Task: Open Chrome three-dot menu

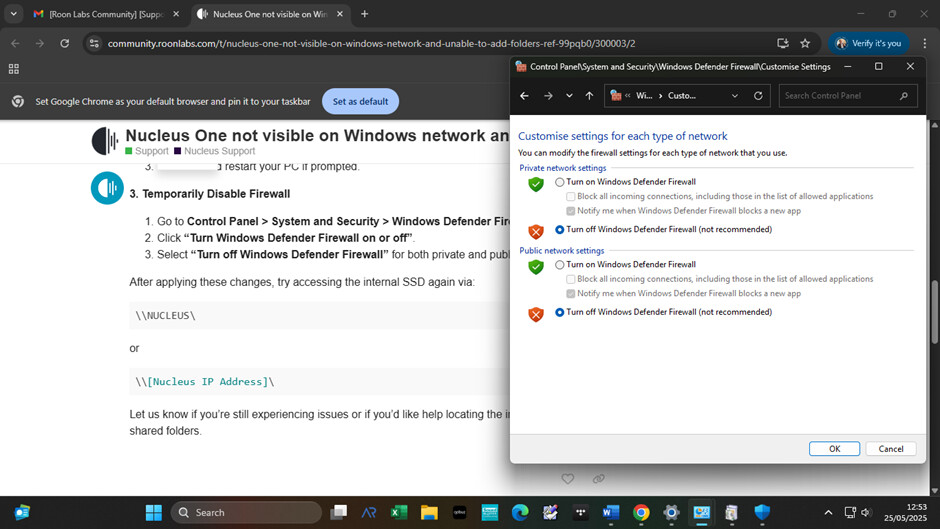Action: tap(924, 43)
